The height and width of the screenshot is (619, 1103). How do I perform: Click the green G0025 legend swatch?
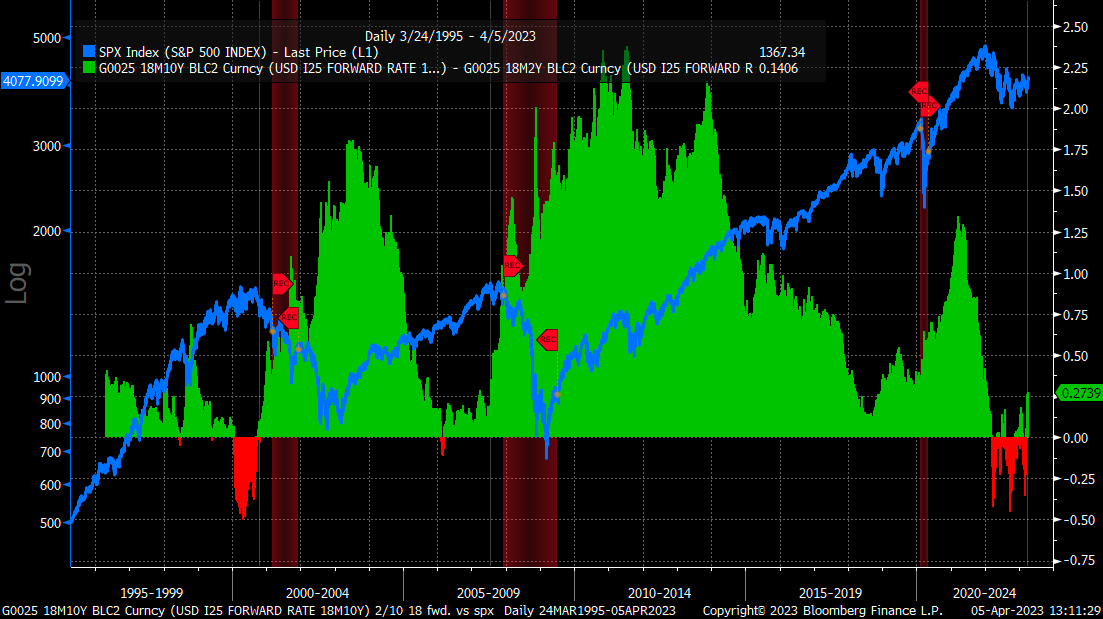tap(87, 68)
